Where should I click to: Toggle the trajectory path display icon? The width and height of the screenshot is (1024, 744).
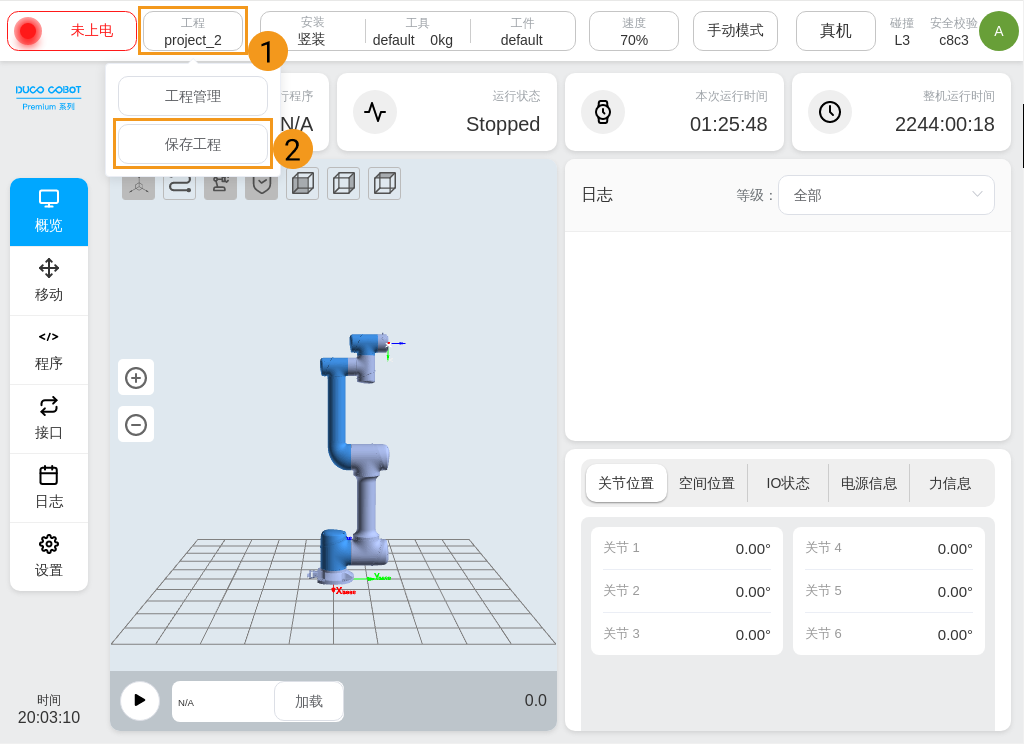pyautogui.click(x=180, y=184)
